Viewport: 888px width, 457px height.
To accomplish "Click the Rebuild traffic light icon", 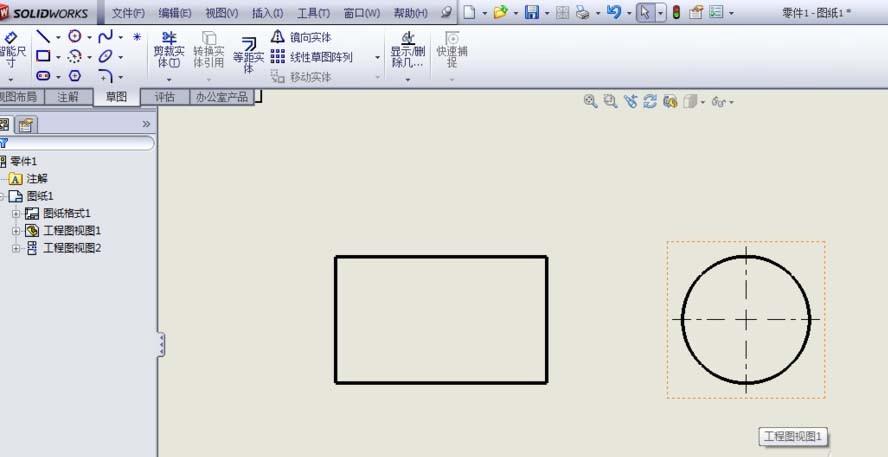I will coord(676,12).
